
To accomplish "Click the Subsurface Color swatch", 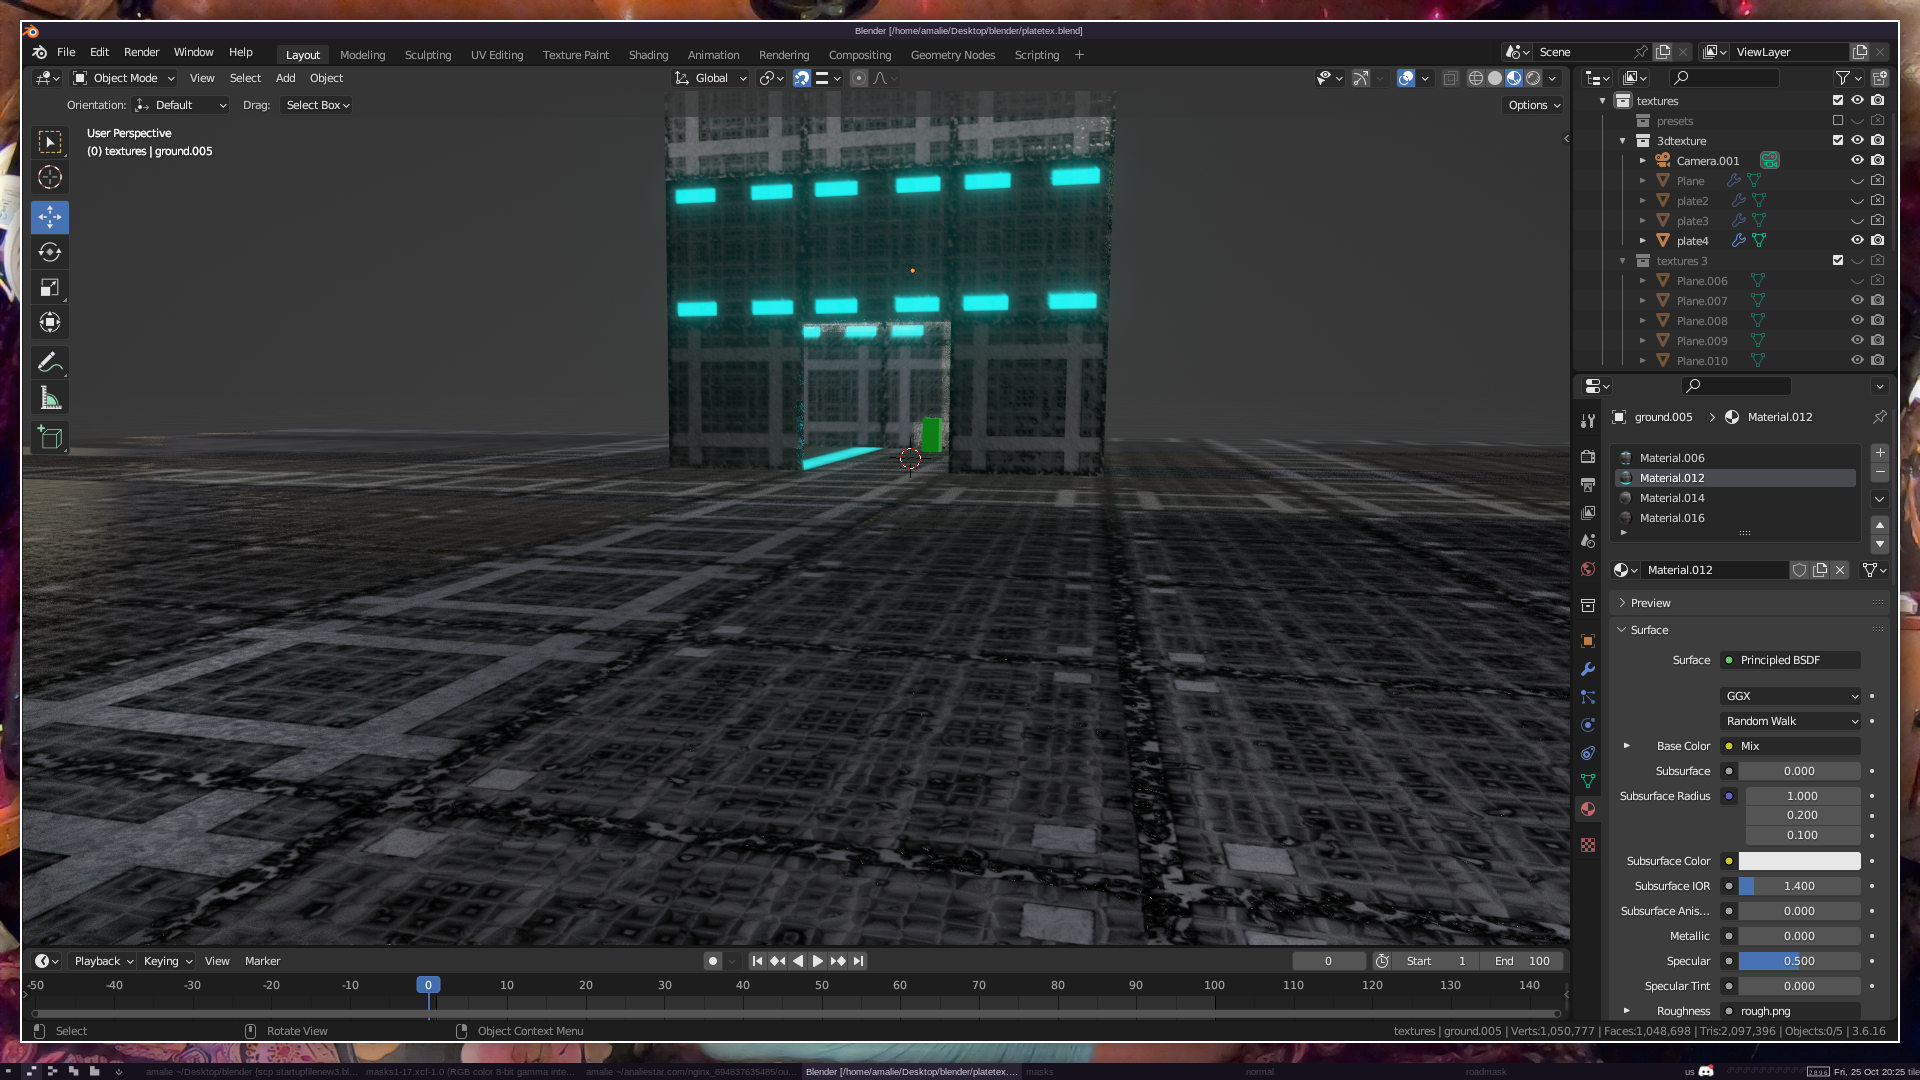I will (1799, 861).
